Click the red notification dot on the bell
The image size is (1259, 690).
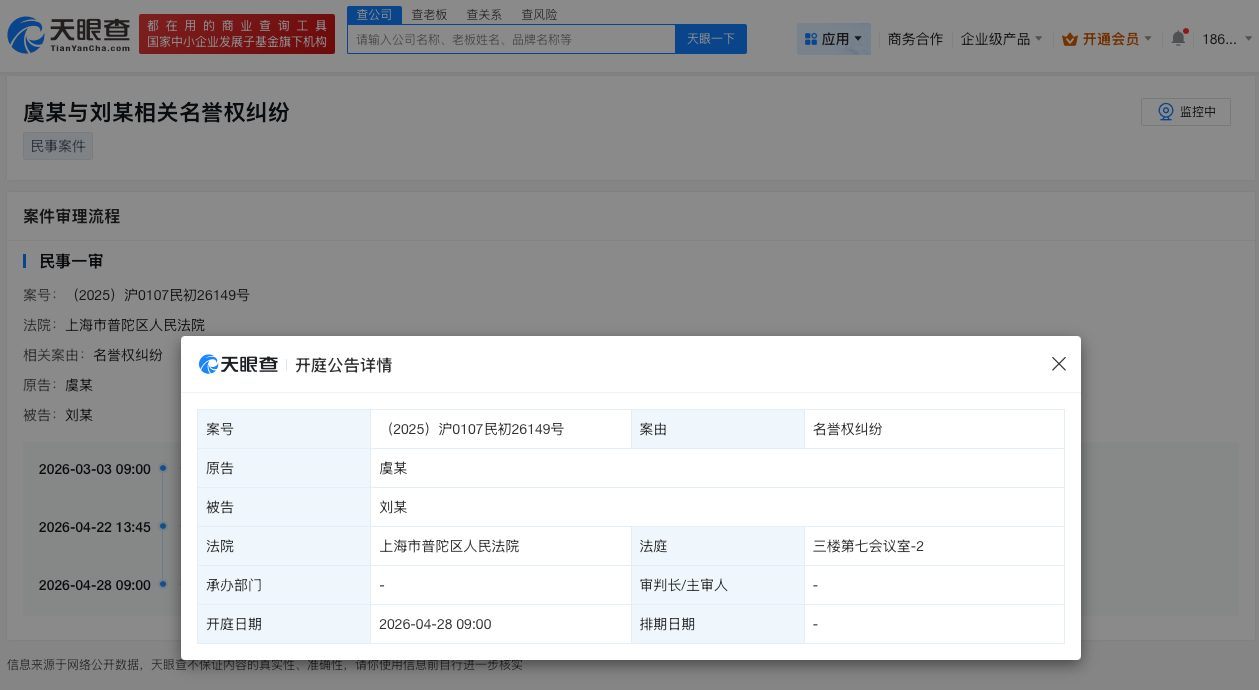click(x=1185, y=29)
